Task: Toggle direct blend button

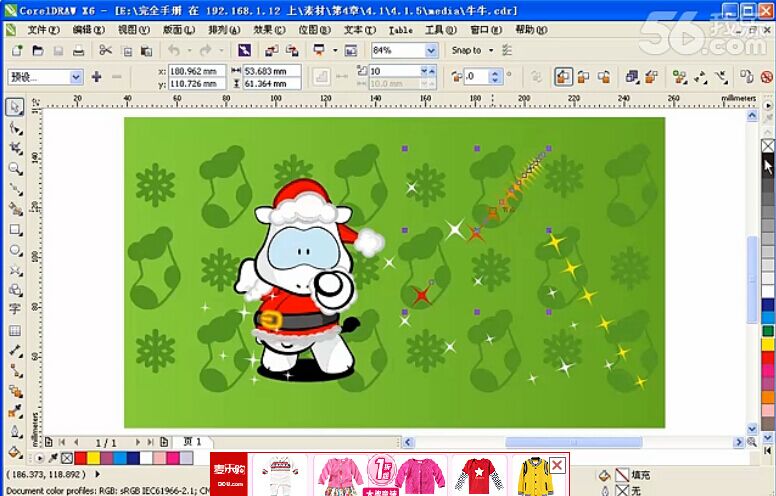Action: coord(563,77)
